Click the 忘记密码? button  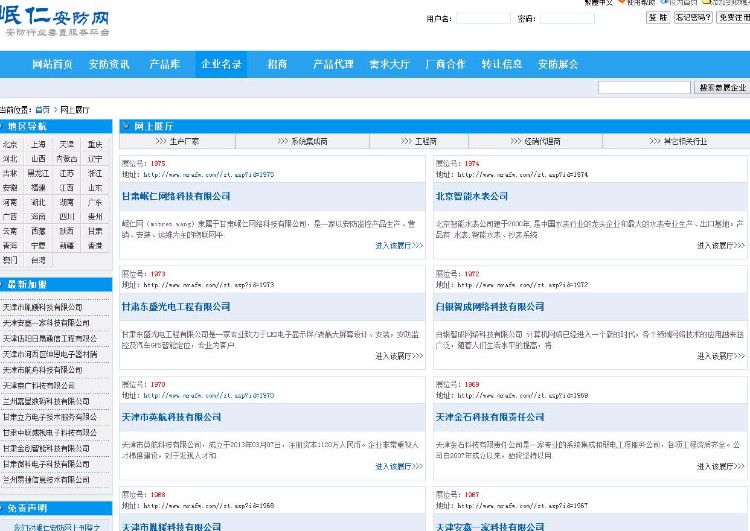click(692, 18)
